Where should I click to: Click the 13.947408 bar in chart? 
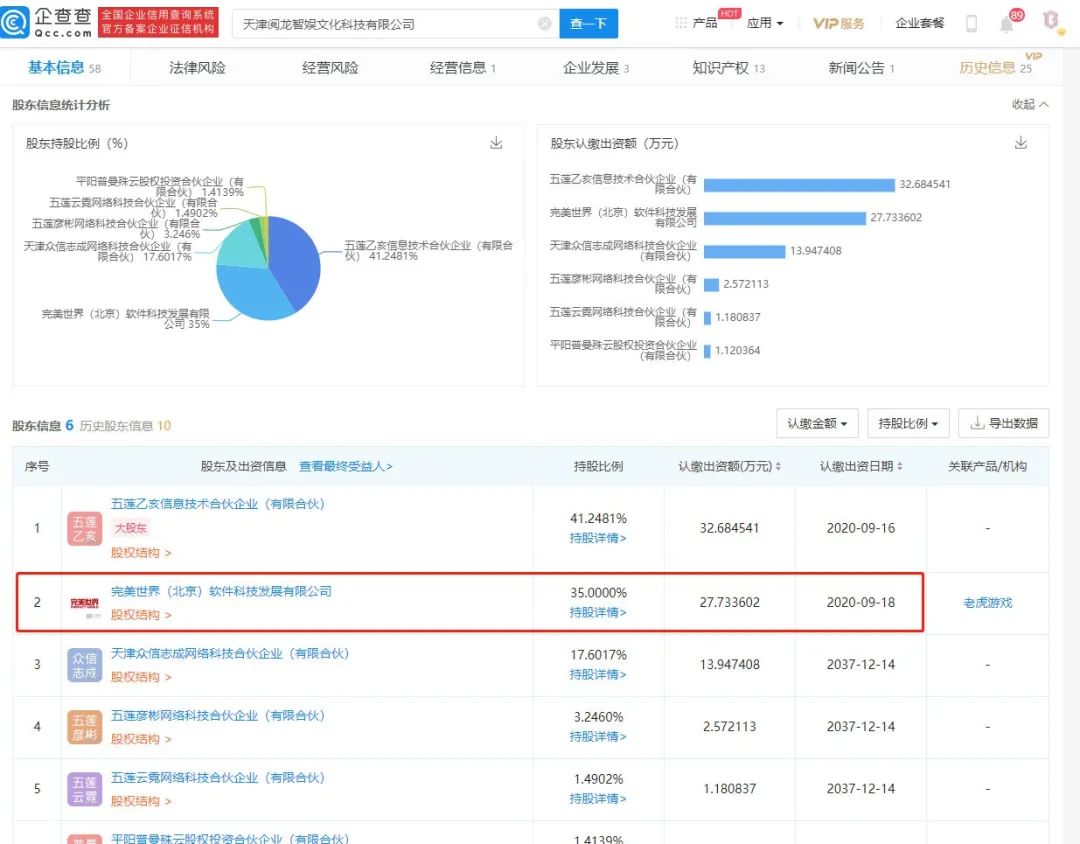tap(745, 251)
